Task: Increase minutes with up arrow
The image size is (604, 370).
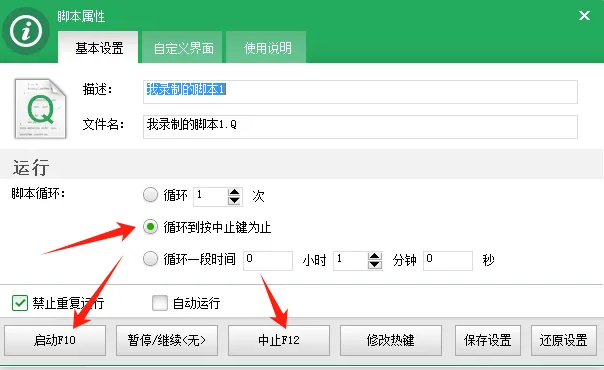Action: click(x=375, y=256)
